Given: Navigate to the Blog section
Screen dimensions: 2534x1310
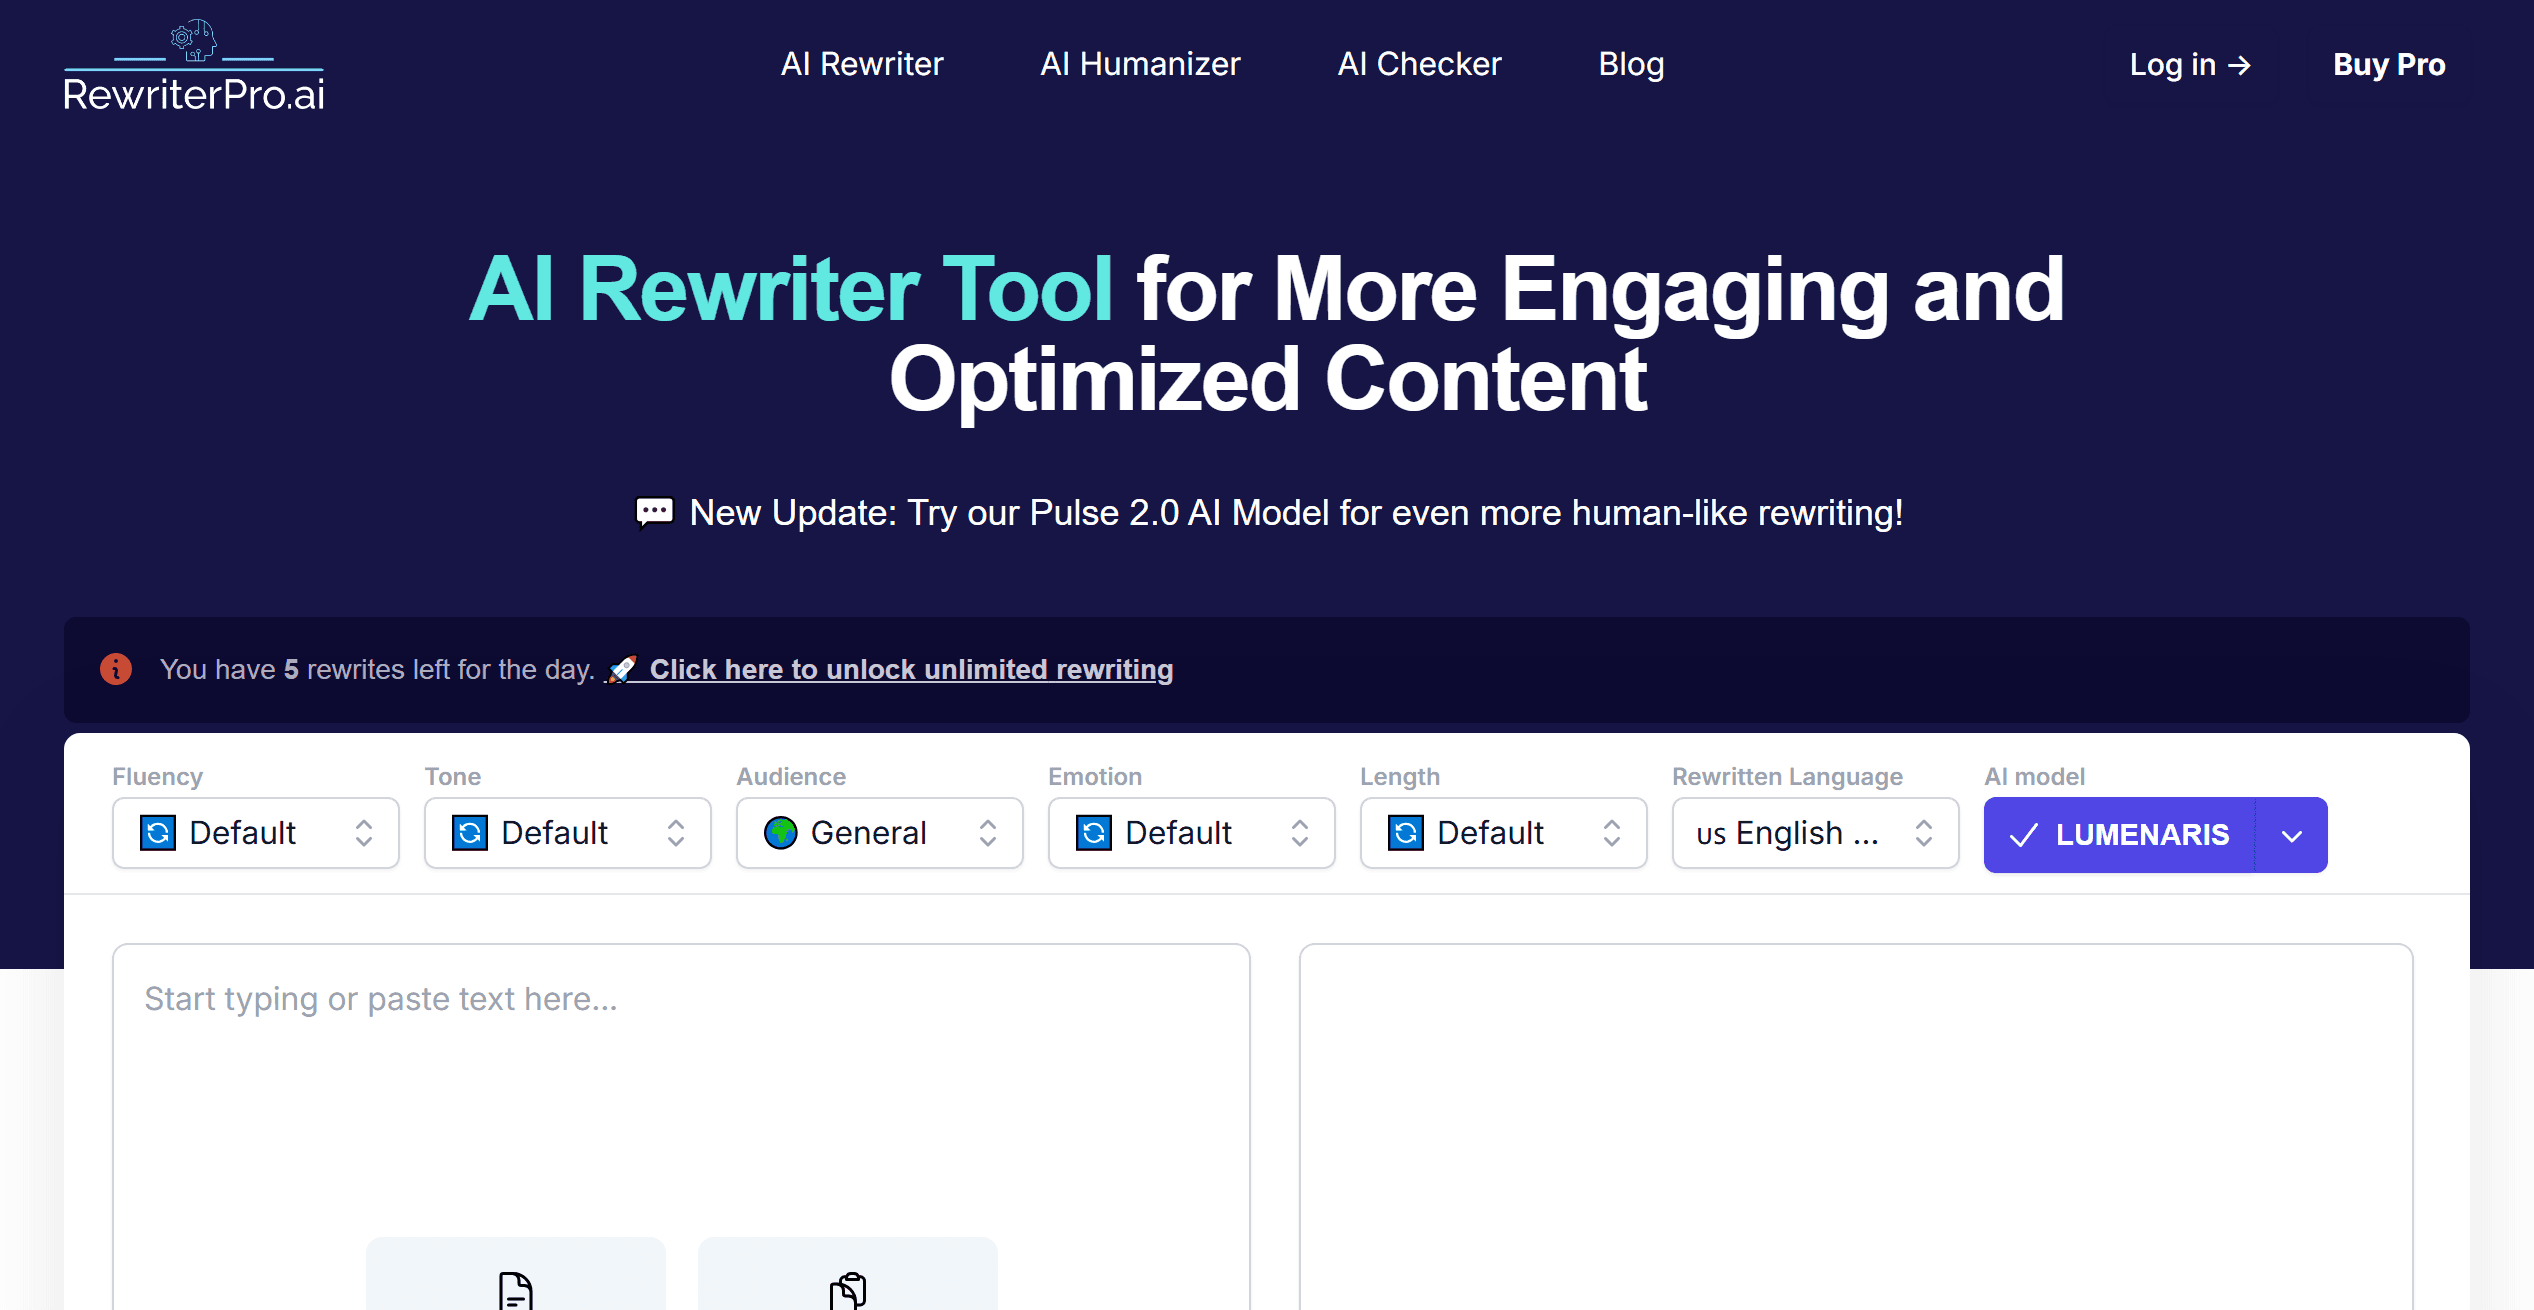Looking at the screenshot, I should click(1630, 64).
